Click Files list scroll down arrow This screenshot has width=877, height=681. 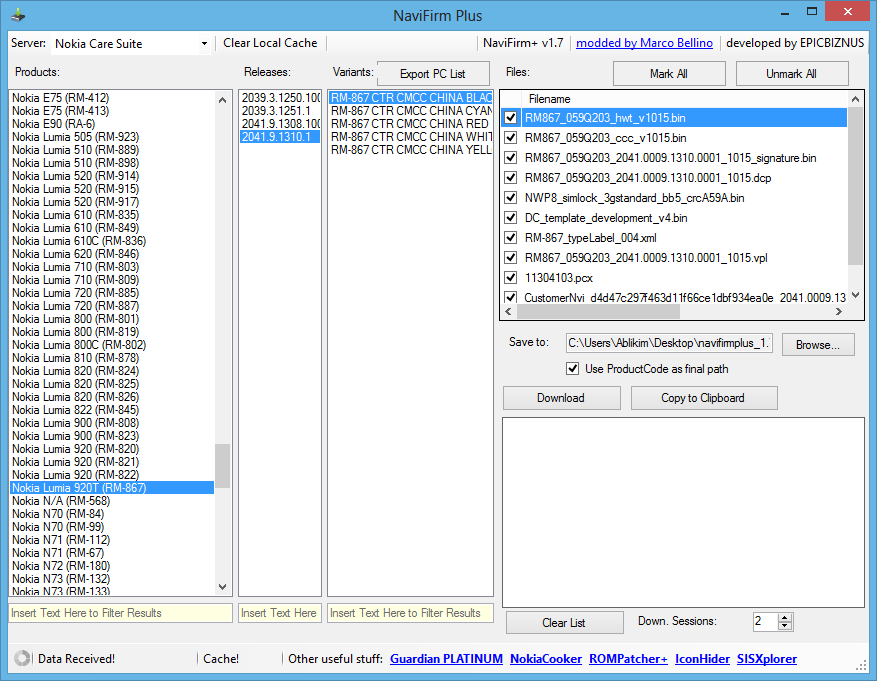[x=855, y=295]
